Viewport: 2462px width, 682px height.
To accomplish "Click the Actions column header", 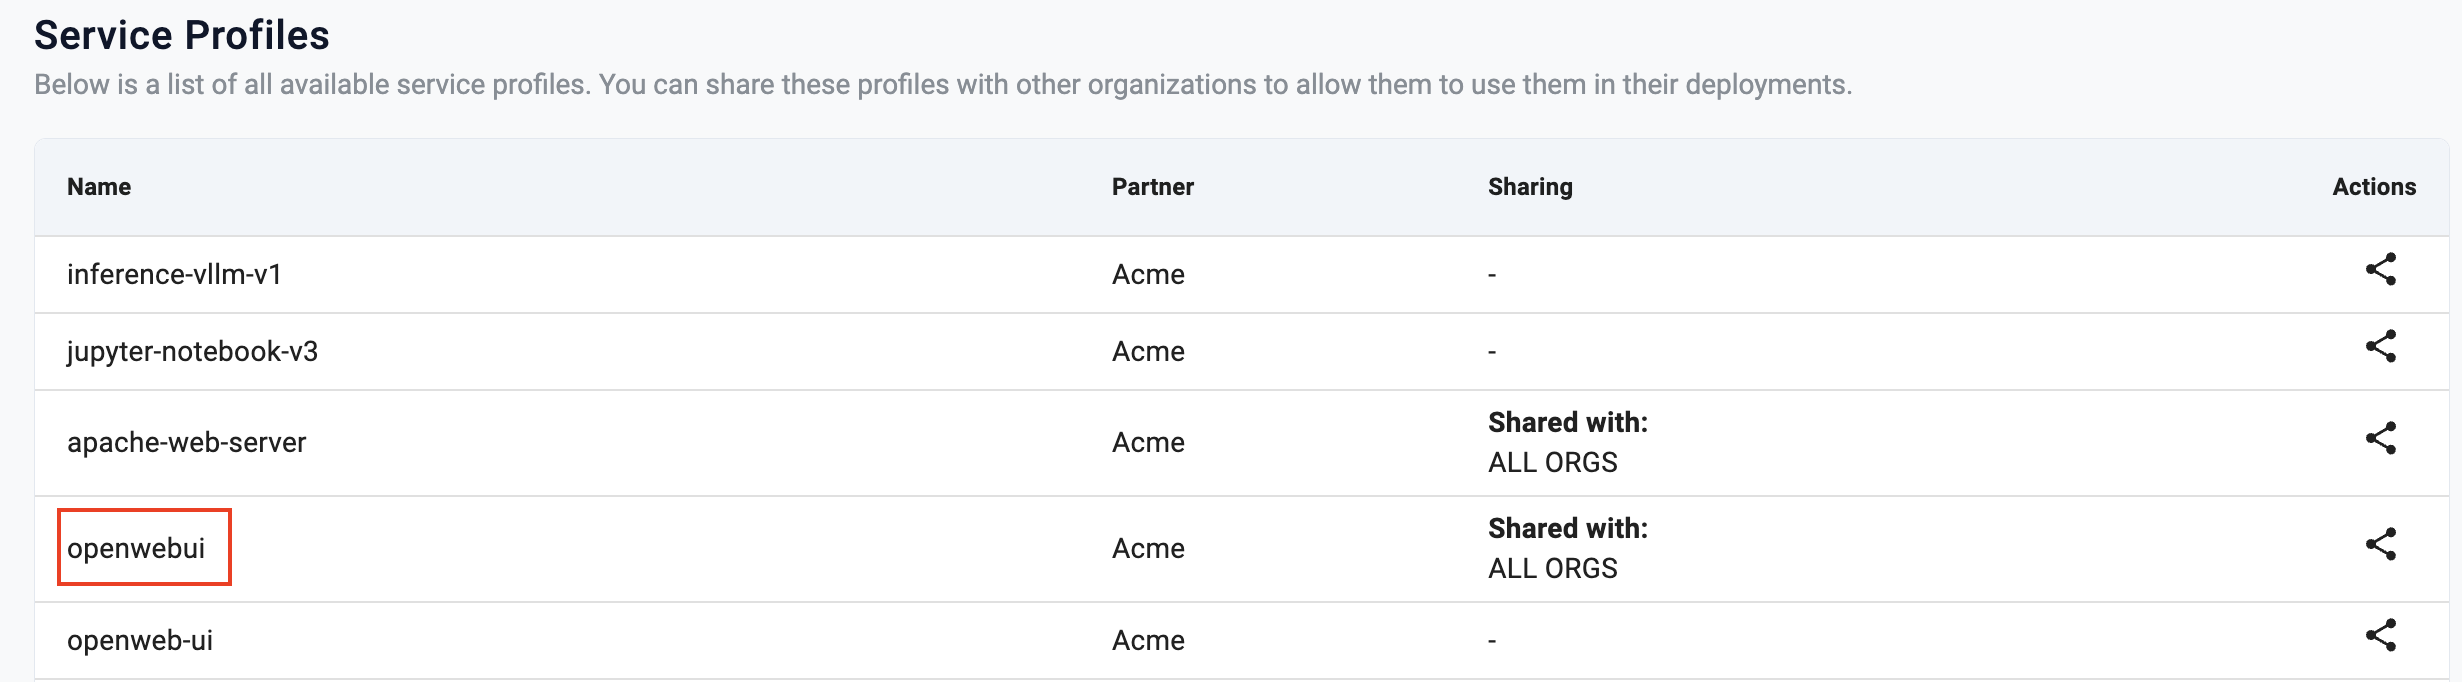I will tap(2373, 187).
